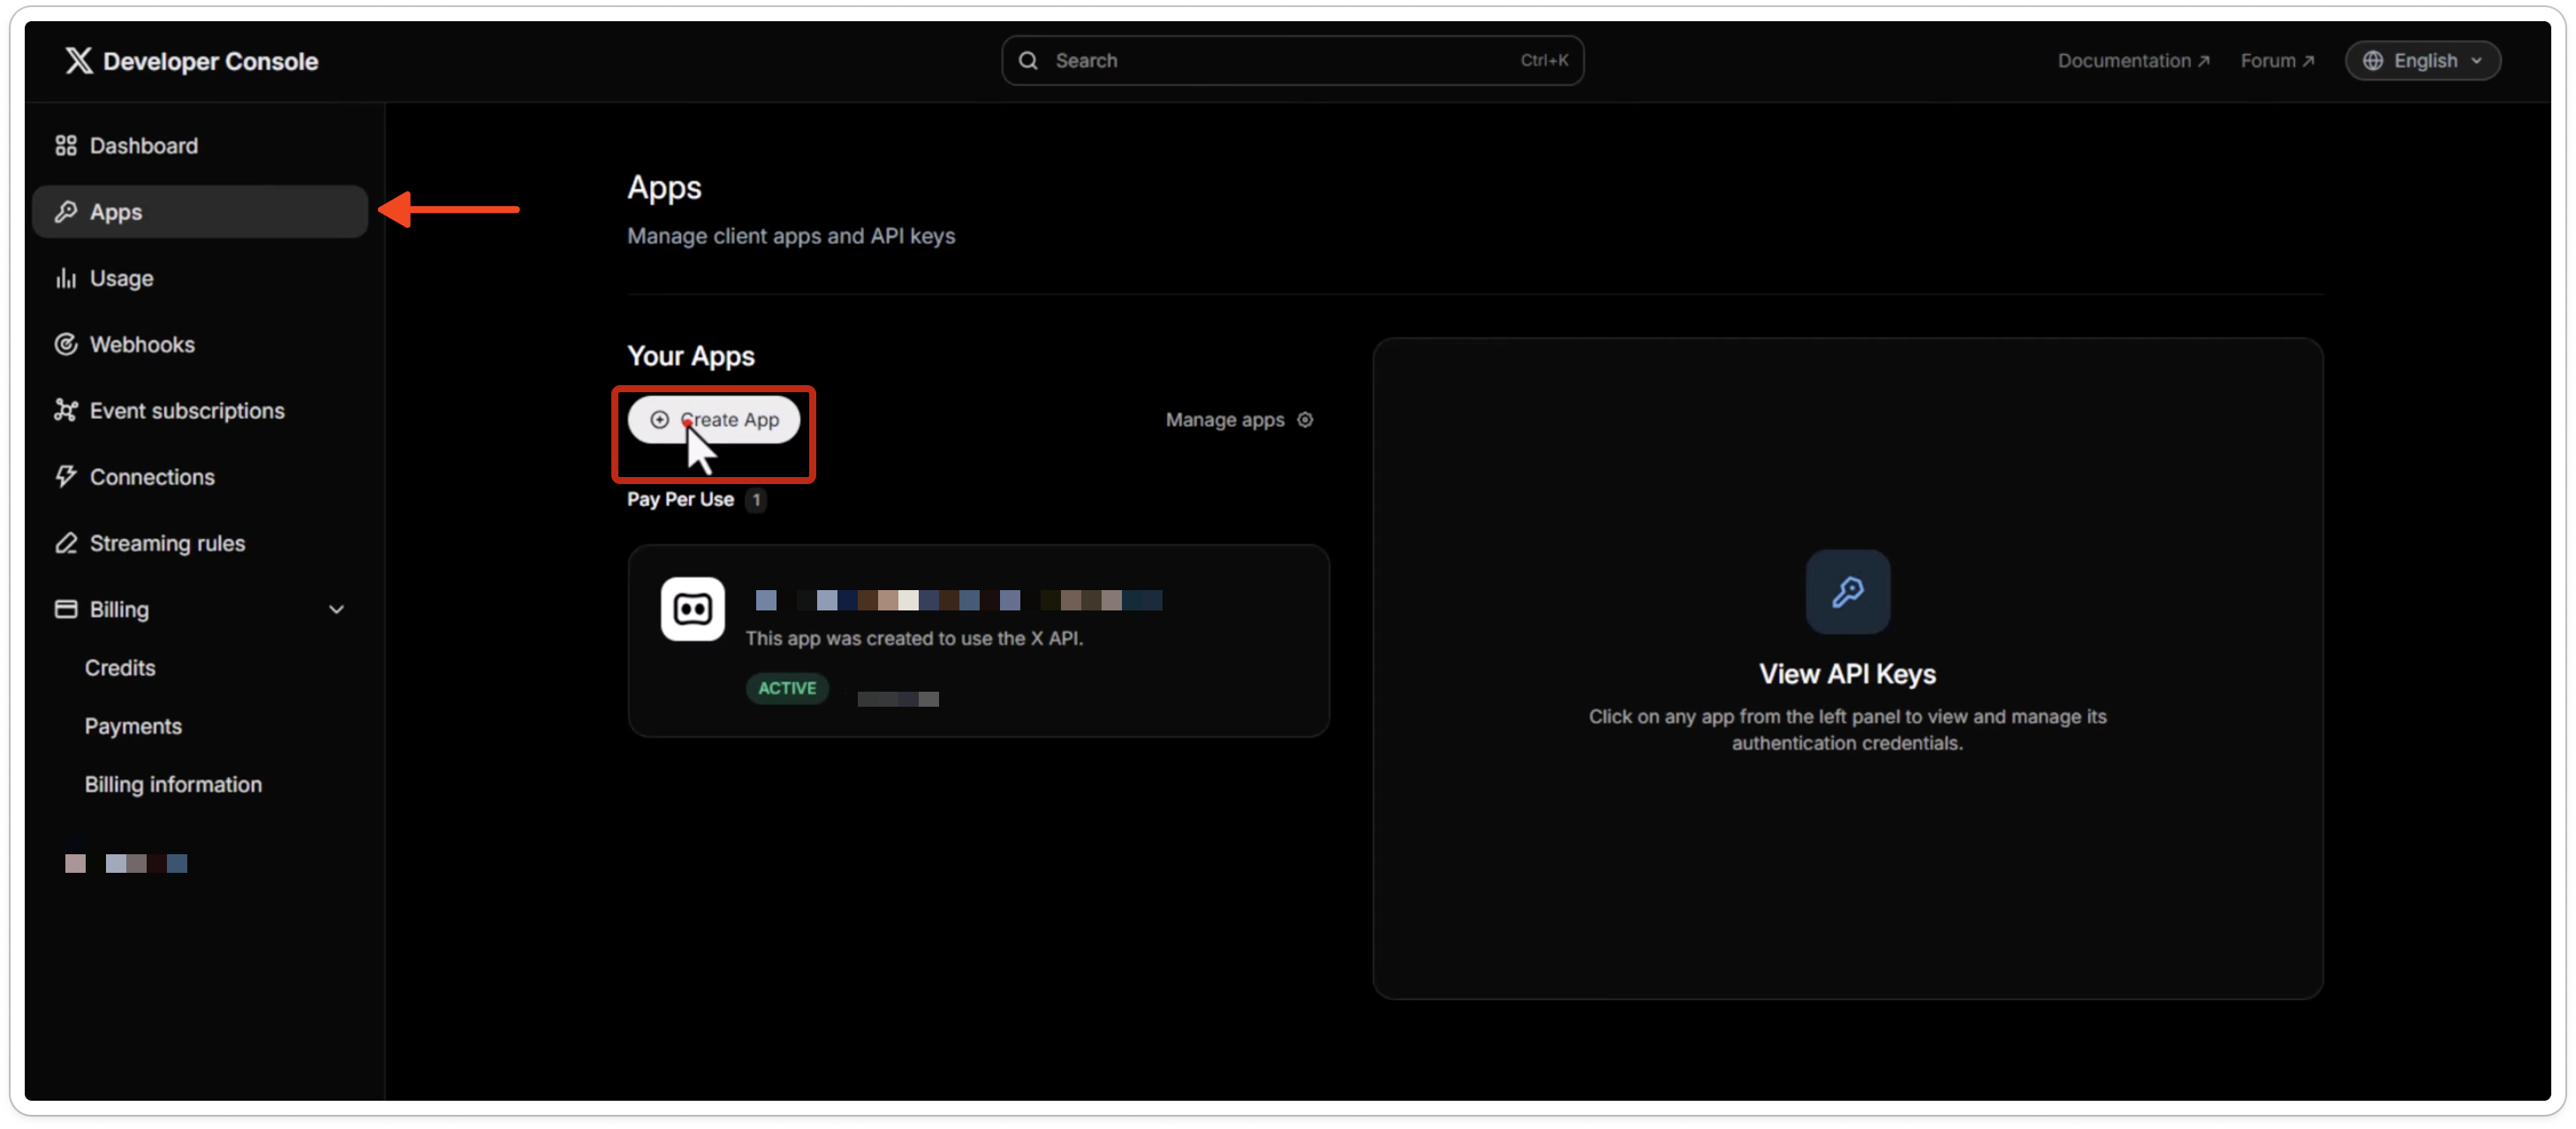Image resolution: width=2576 pixels, height=1129 pixels.
Task: Click the Connections lightning icon
Action: point(66,476)
